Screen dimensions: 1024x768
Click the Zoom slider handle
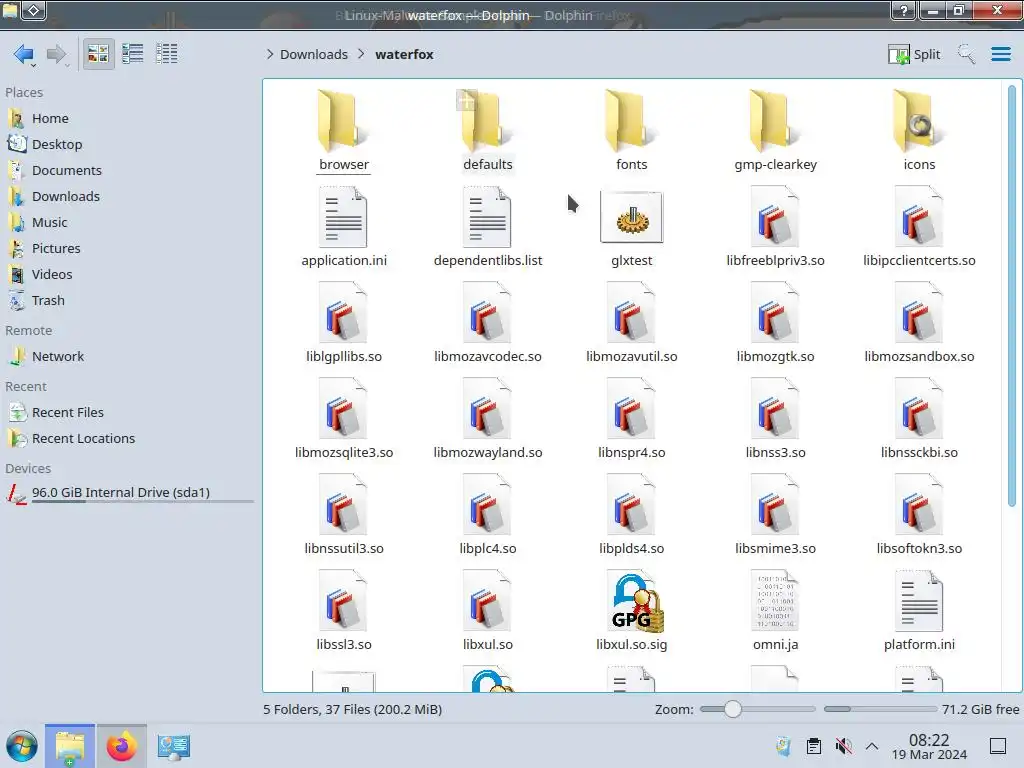click(x=733, y=709)
